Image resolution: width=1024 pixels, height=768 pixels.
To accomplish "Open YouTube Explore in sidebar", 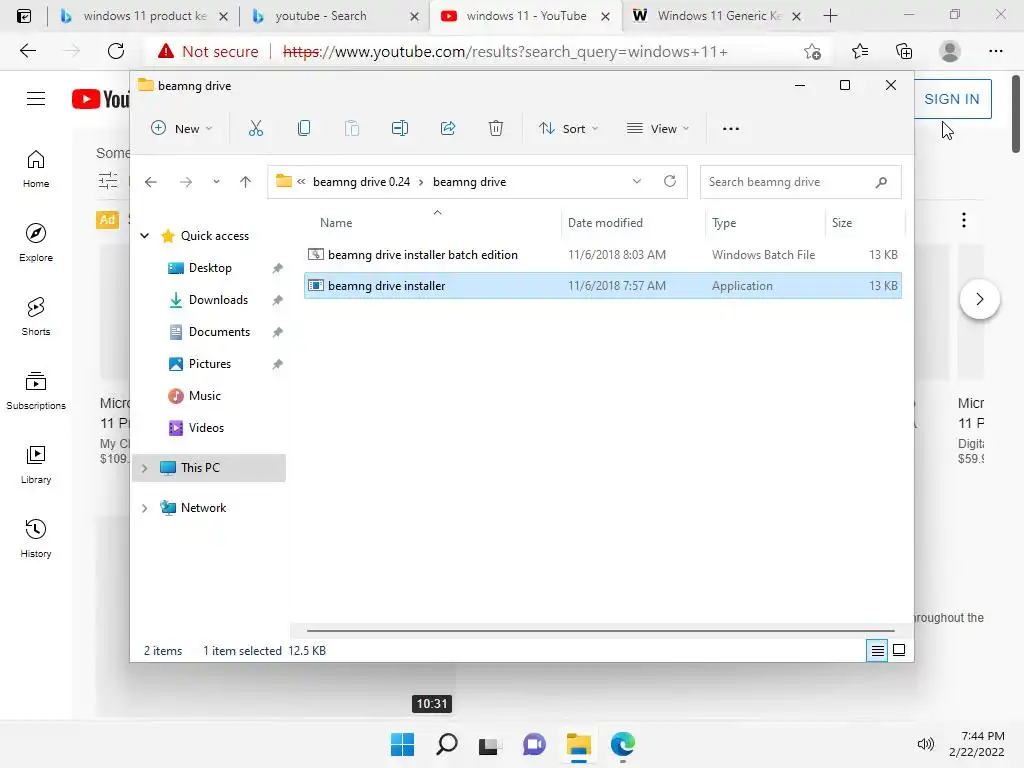I will click(x=36, y=242).
